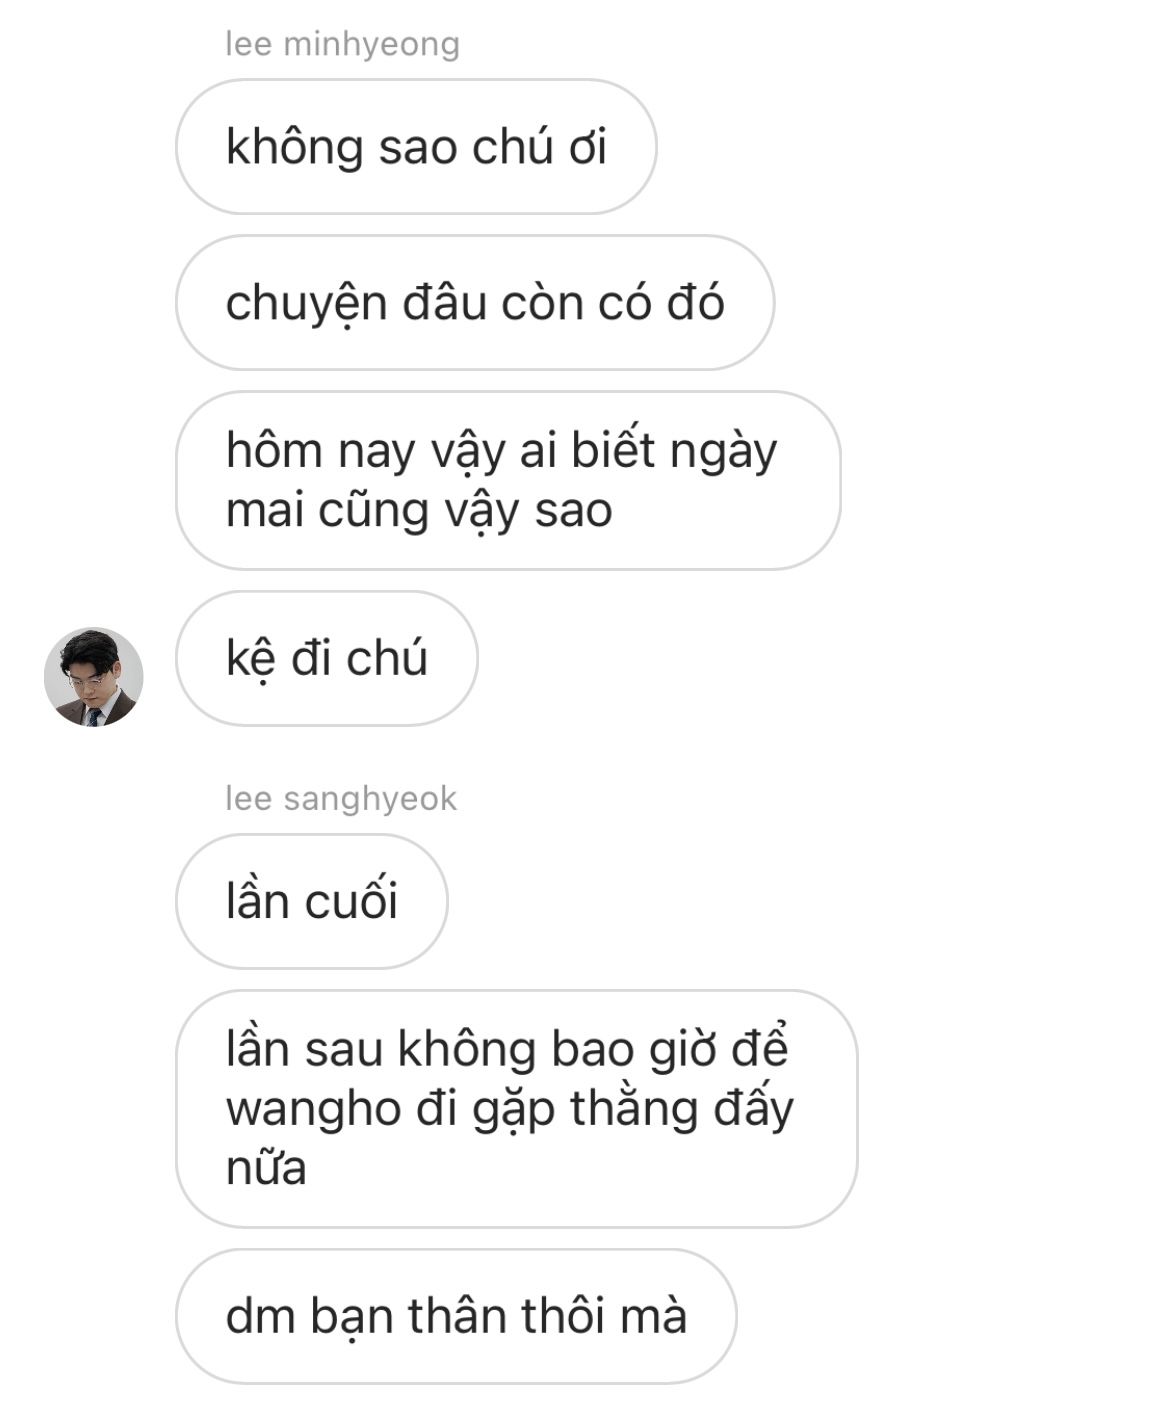Click the word 'dm' in last bubble
1170x1401 pixels.
point(259,1316)
